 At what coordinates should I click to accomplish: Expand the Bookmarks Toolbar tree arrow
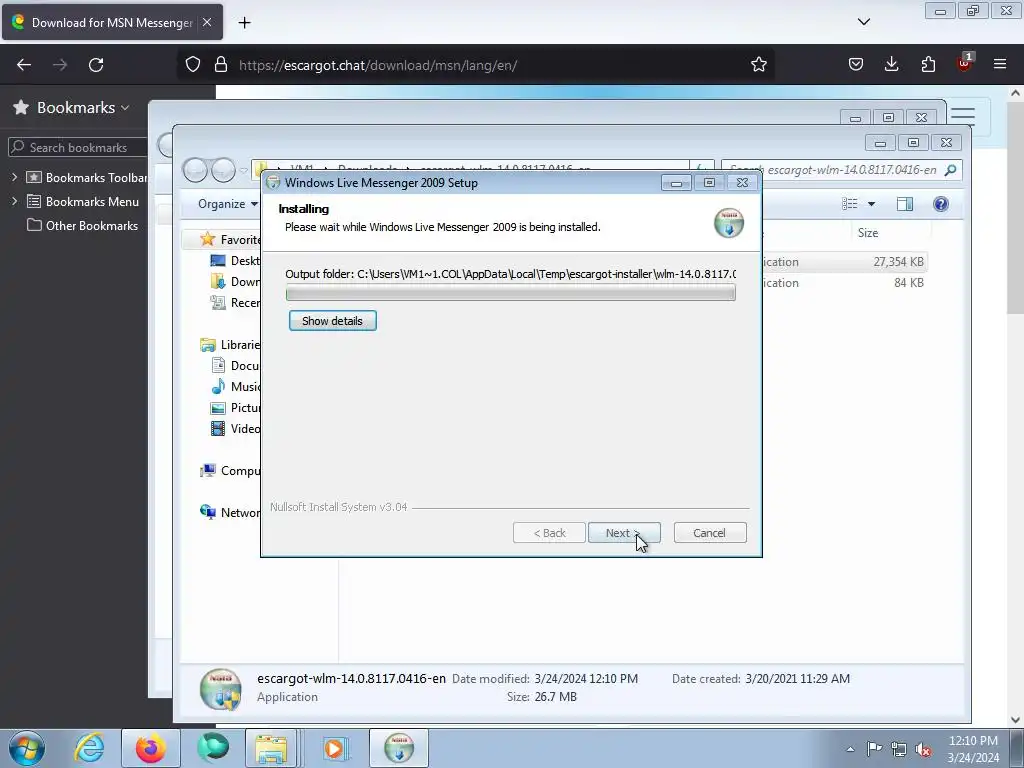14,177
